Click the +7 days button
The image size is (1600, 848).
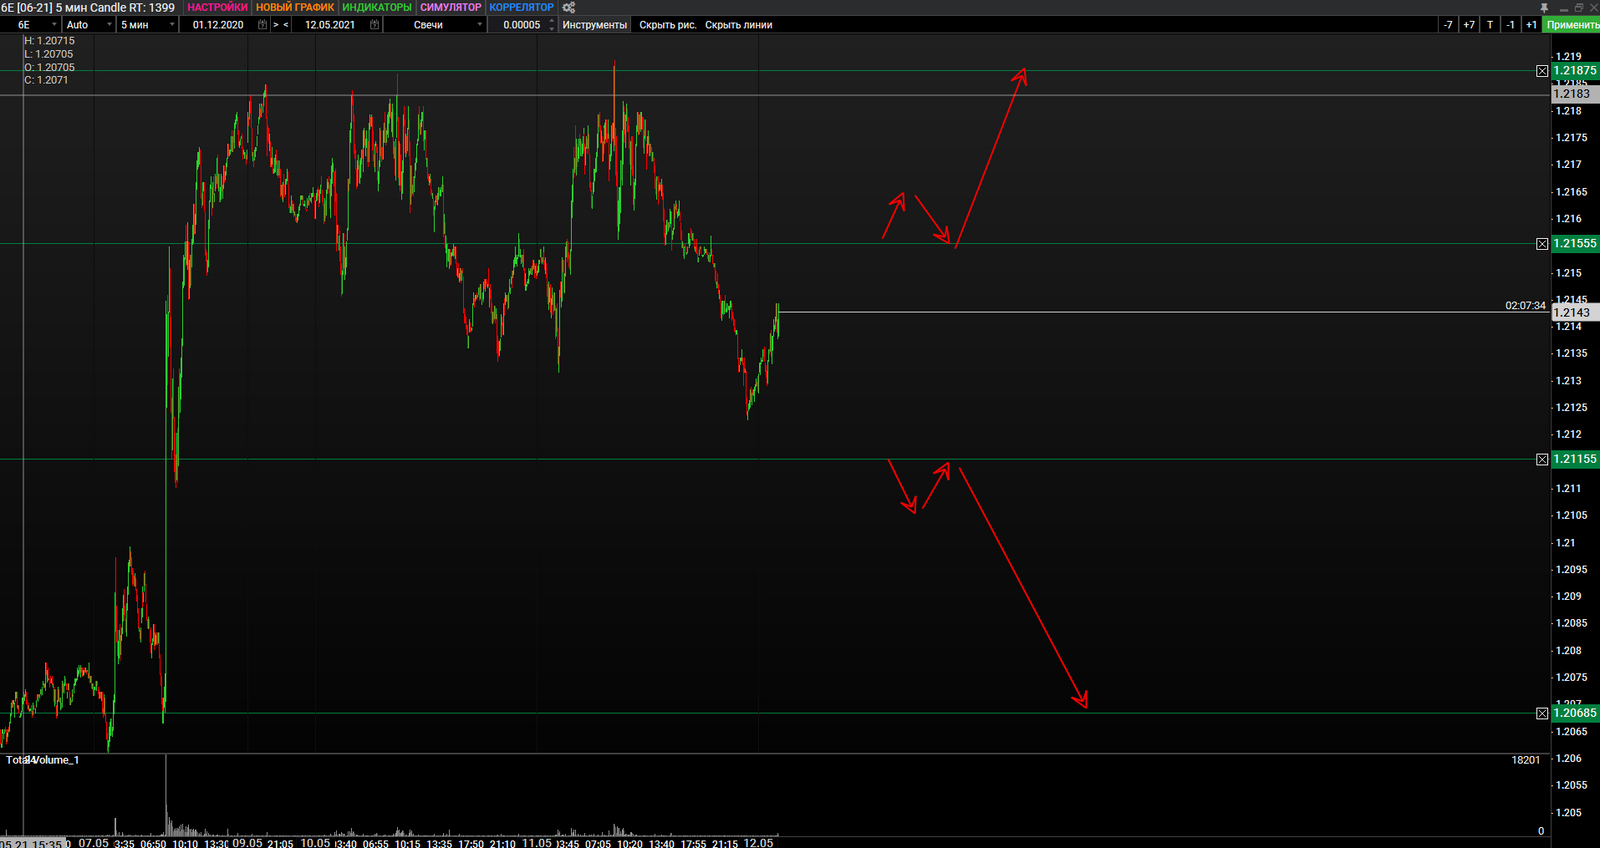click(x=1469, y=25)
